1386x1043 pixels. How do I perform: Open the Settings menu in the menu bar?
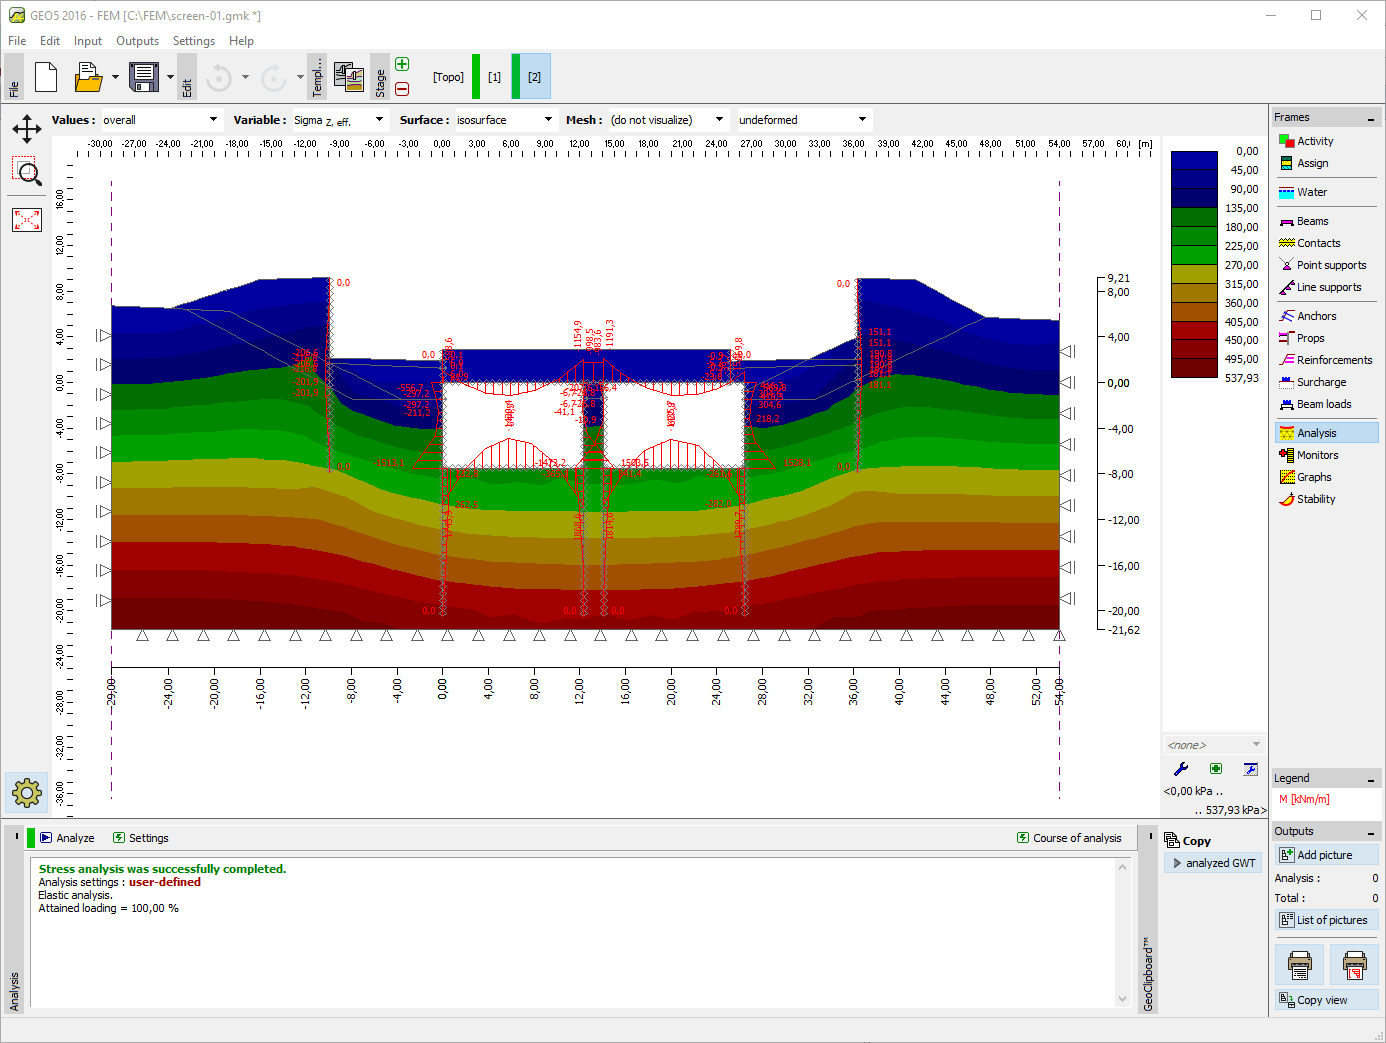(193, 41)
